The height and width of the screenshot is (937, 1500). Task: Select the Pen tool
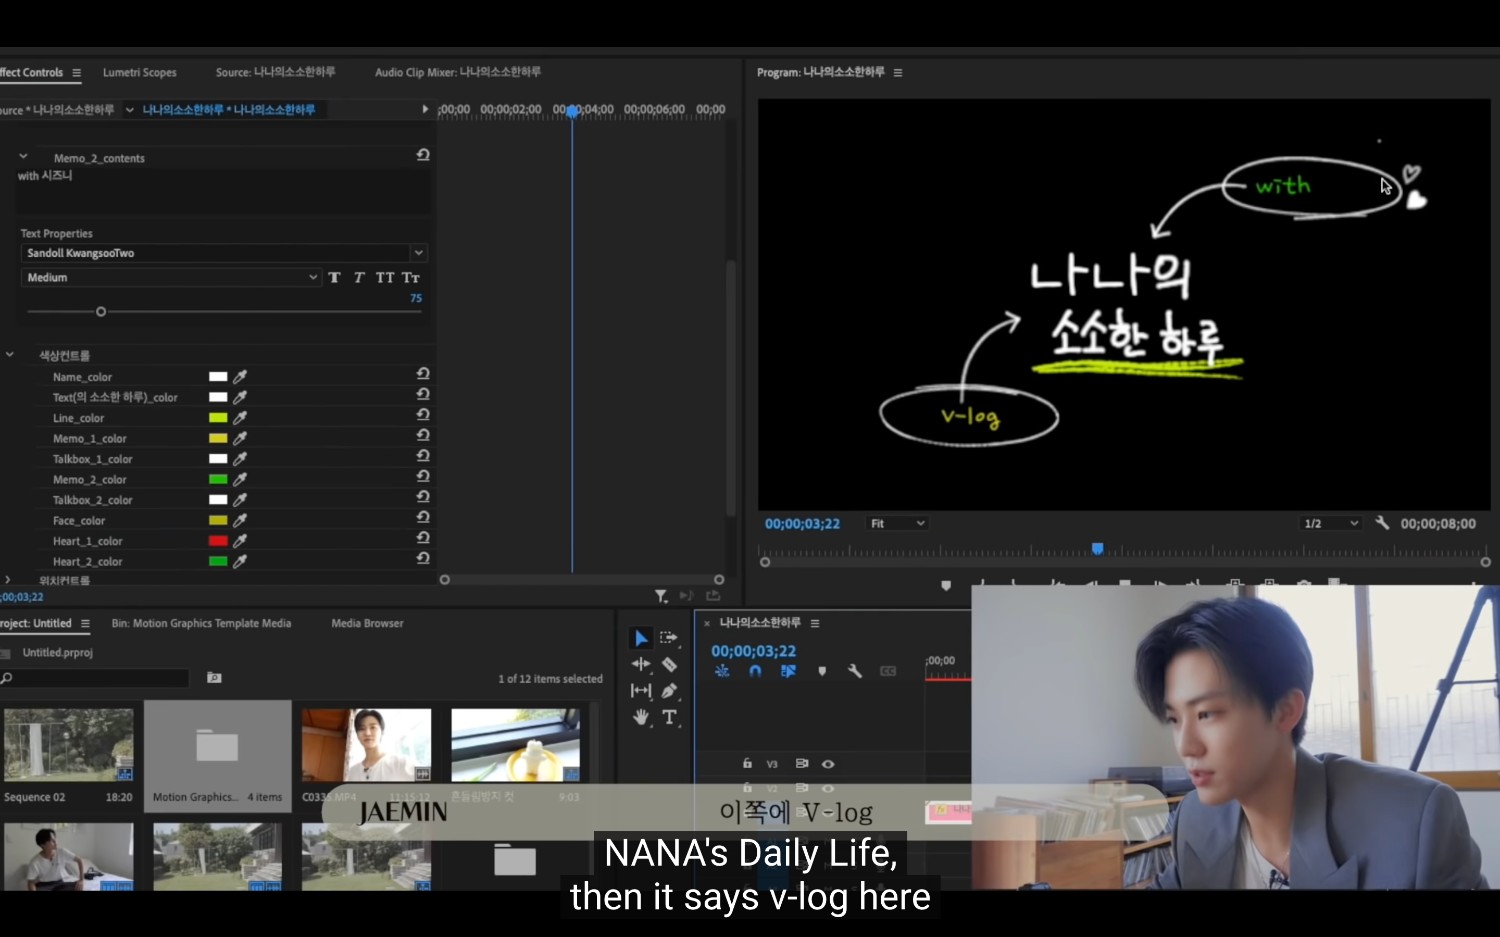click(x=669, y=691)
